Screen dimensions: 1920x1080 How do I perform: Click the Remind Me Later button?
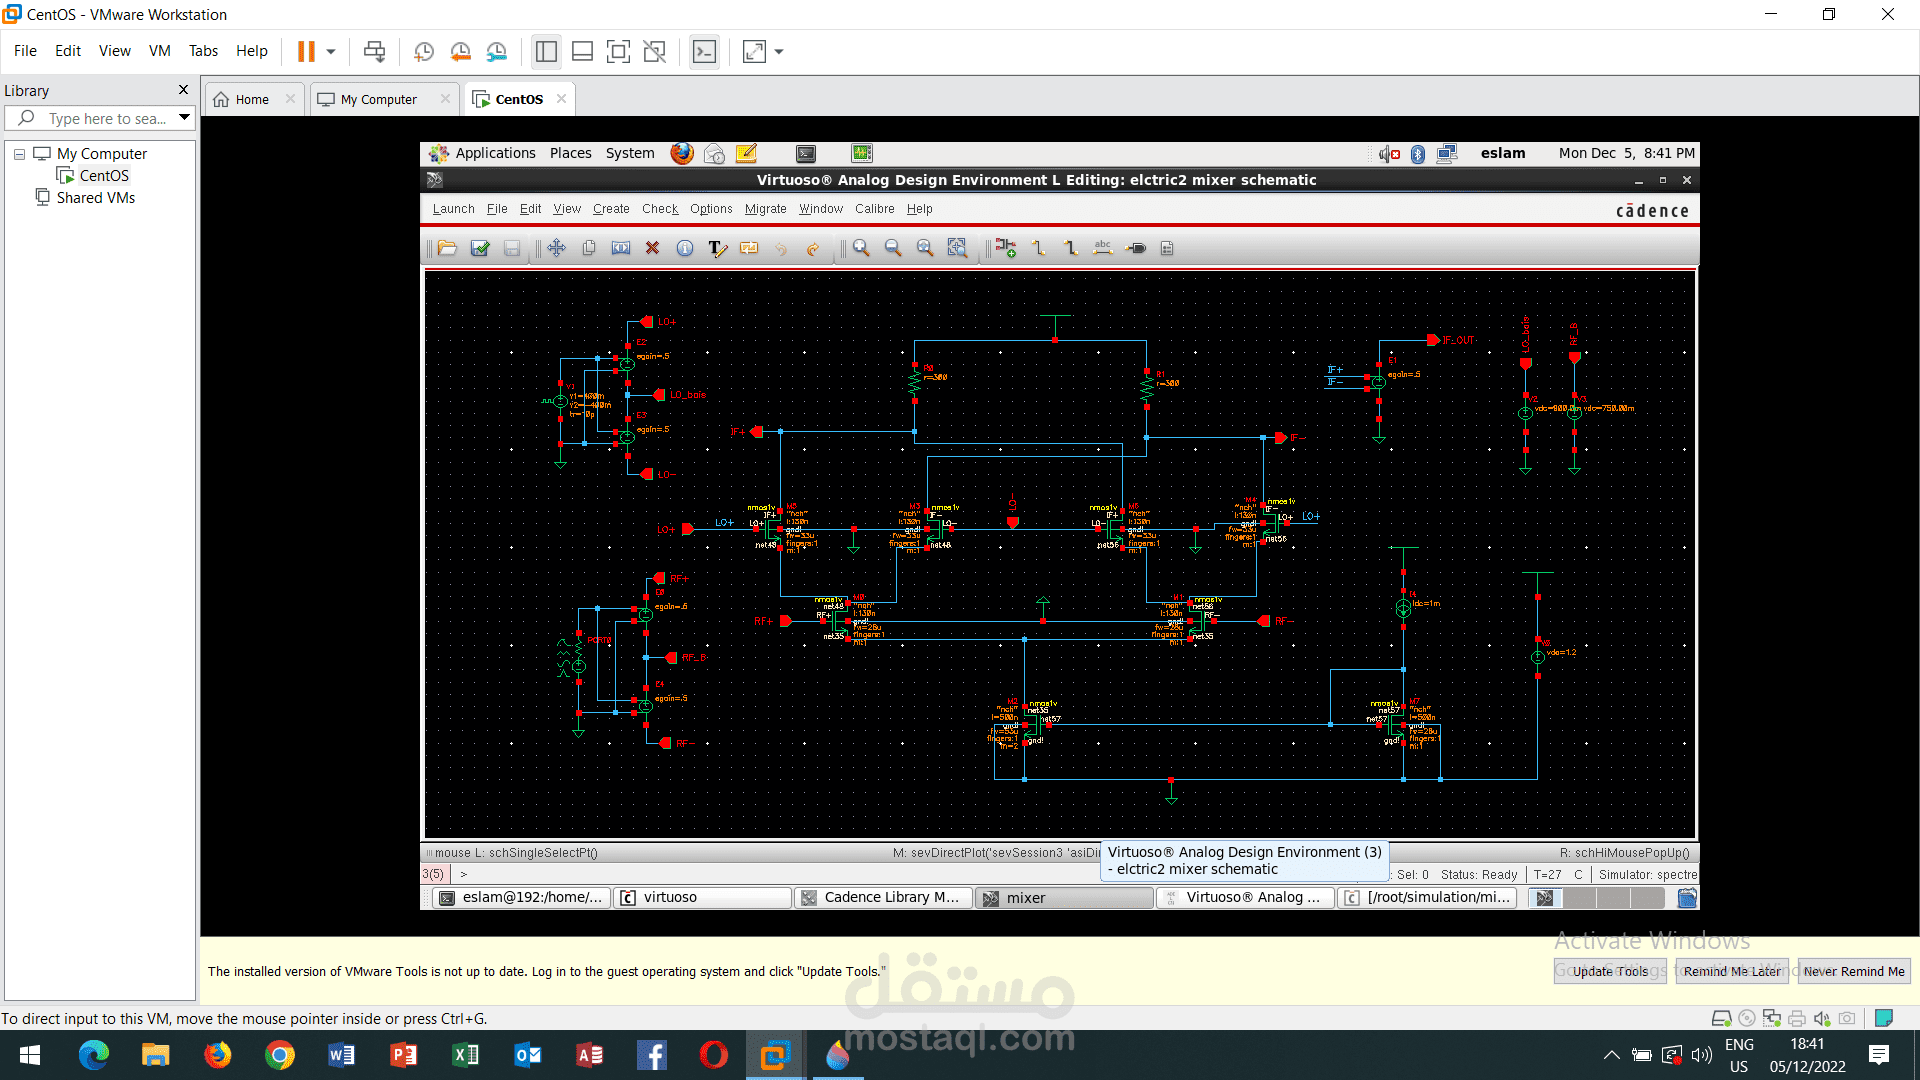click(1733, 971)
